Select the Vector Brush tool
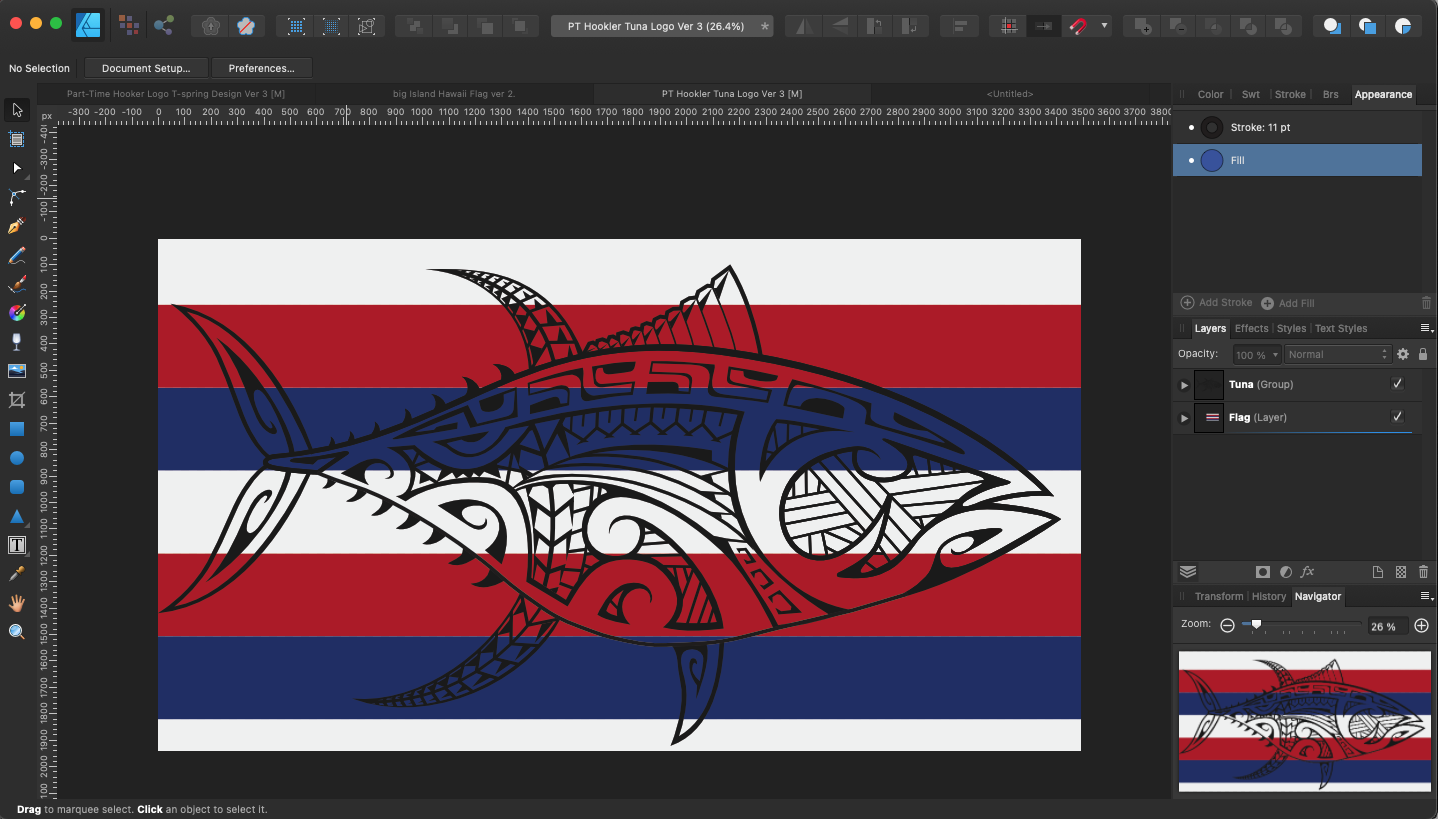This screenshot has height=819, width=1438. pos(17,285)
